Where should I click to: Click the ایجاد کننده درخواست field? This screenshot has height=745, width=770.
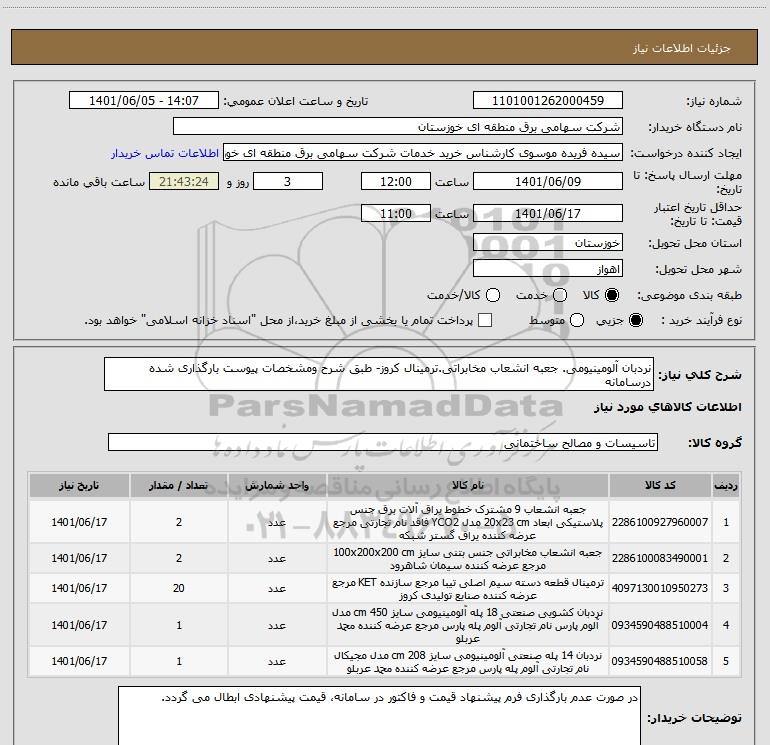[x=425, y=153]
